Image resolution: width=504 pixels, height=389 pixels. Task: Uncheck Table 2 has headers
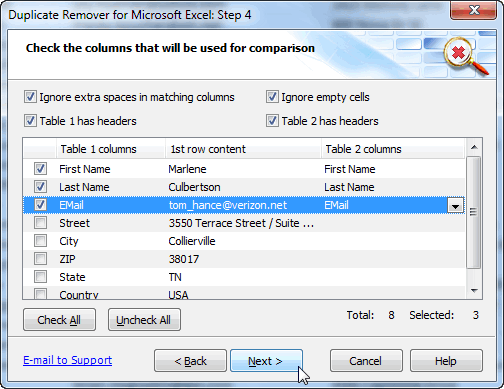272,121
